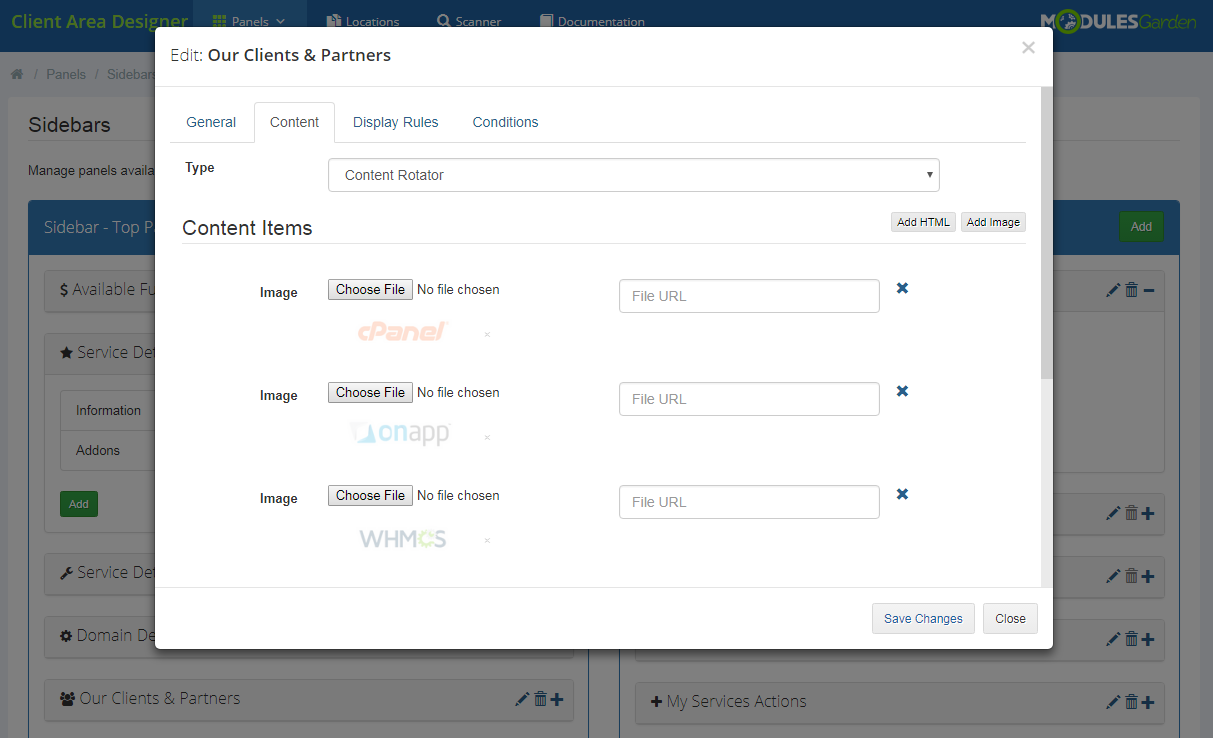Open the Panels menu in the top navbar
The width and height of the screenshot is (1213, 738).
(x=250, y=21)
